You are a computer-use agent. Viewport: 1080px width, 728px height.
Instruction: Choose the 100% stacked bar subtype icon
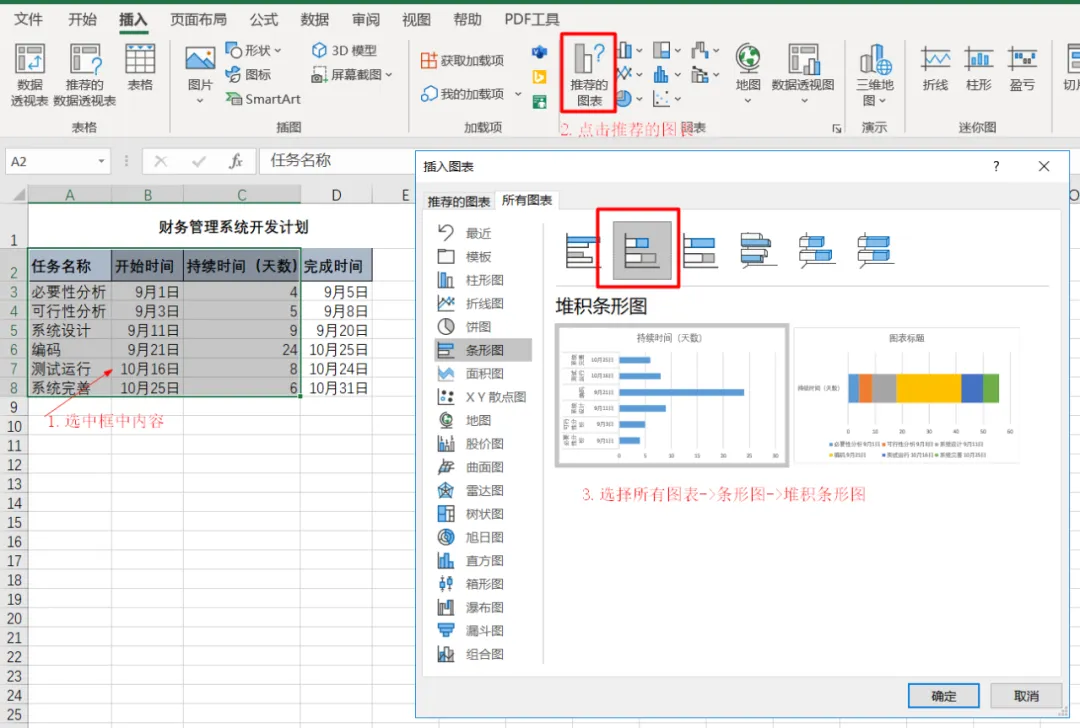(700, 250)
